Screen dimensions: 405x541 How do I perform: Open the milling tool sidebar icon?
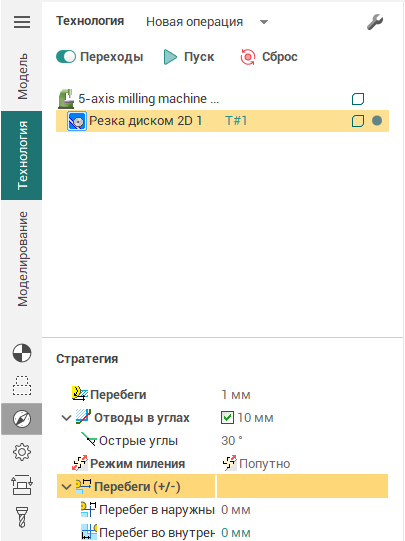pyautogui.click(x=22, y=517)
